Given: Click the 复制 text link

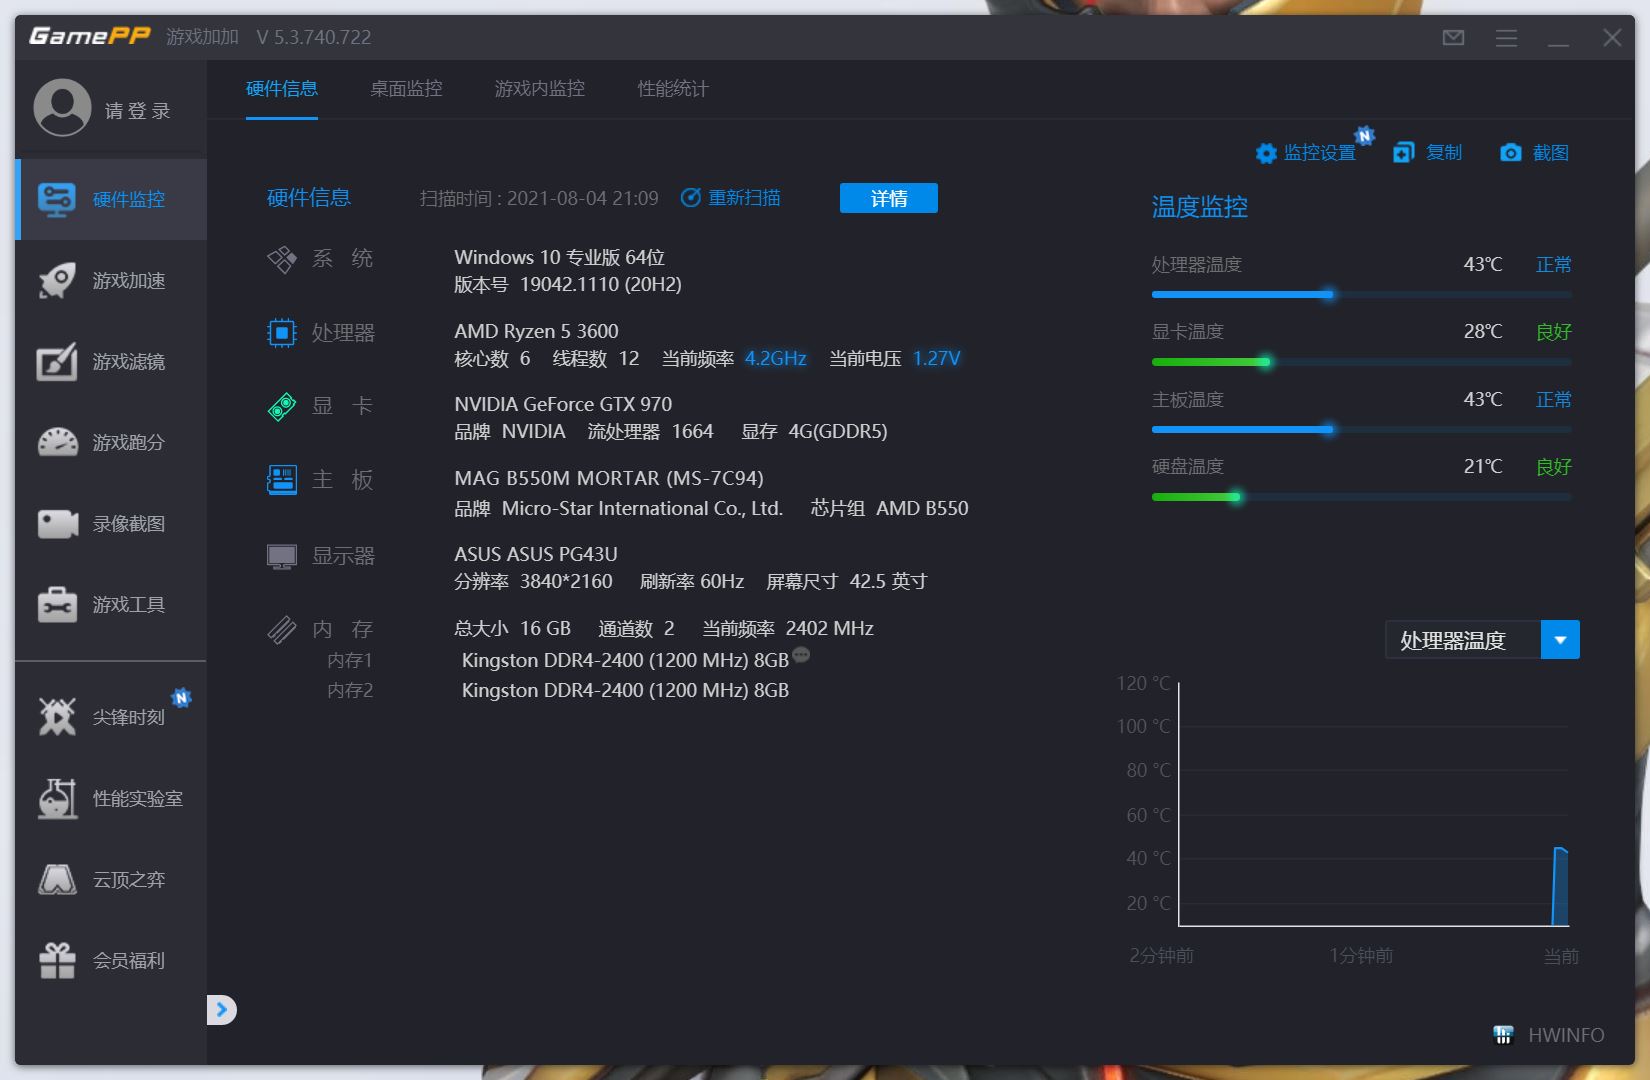Looking at the screenshot, I should [1444, 152].
